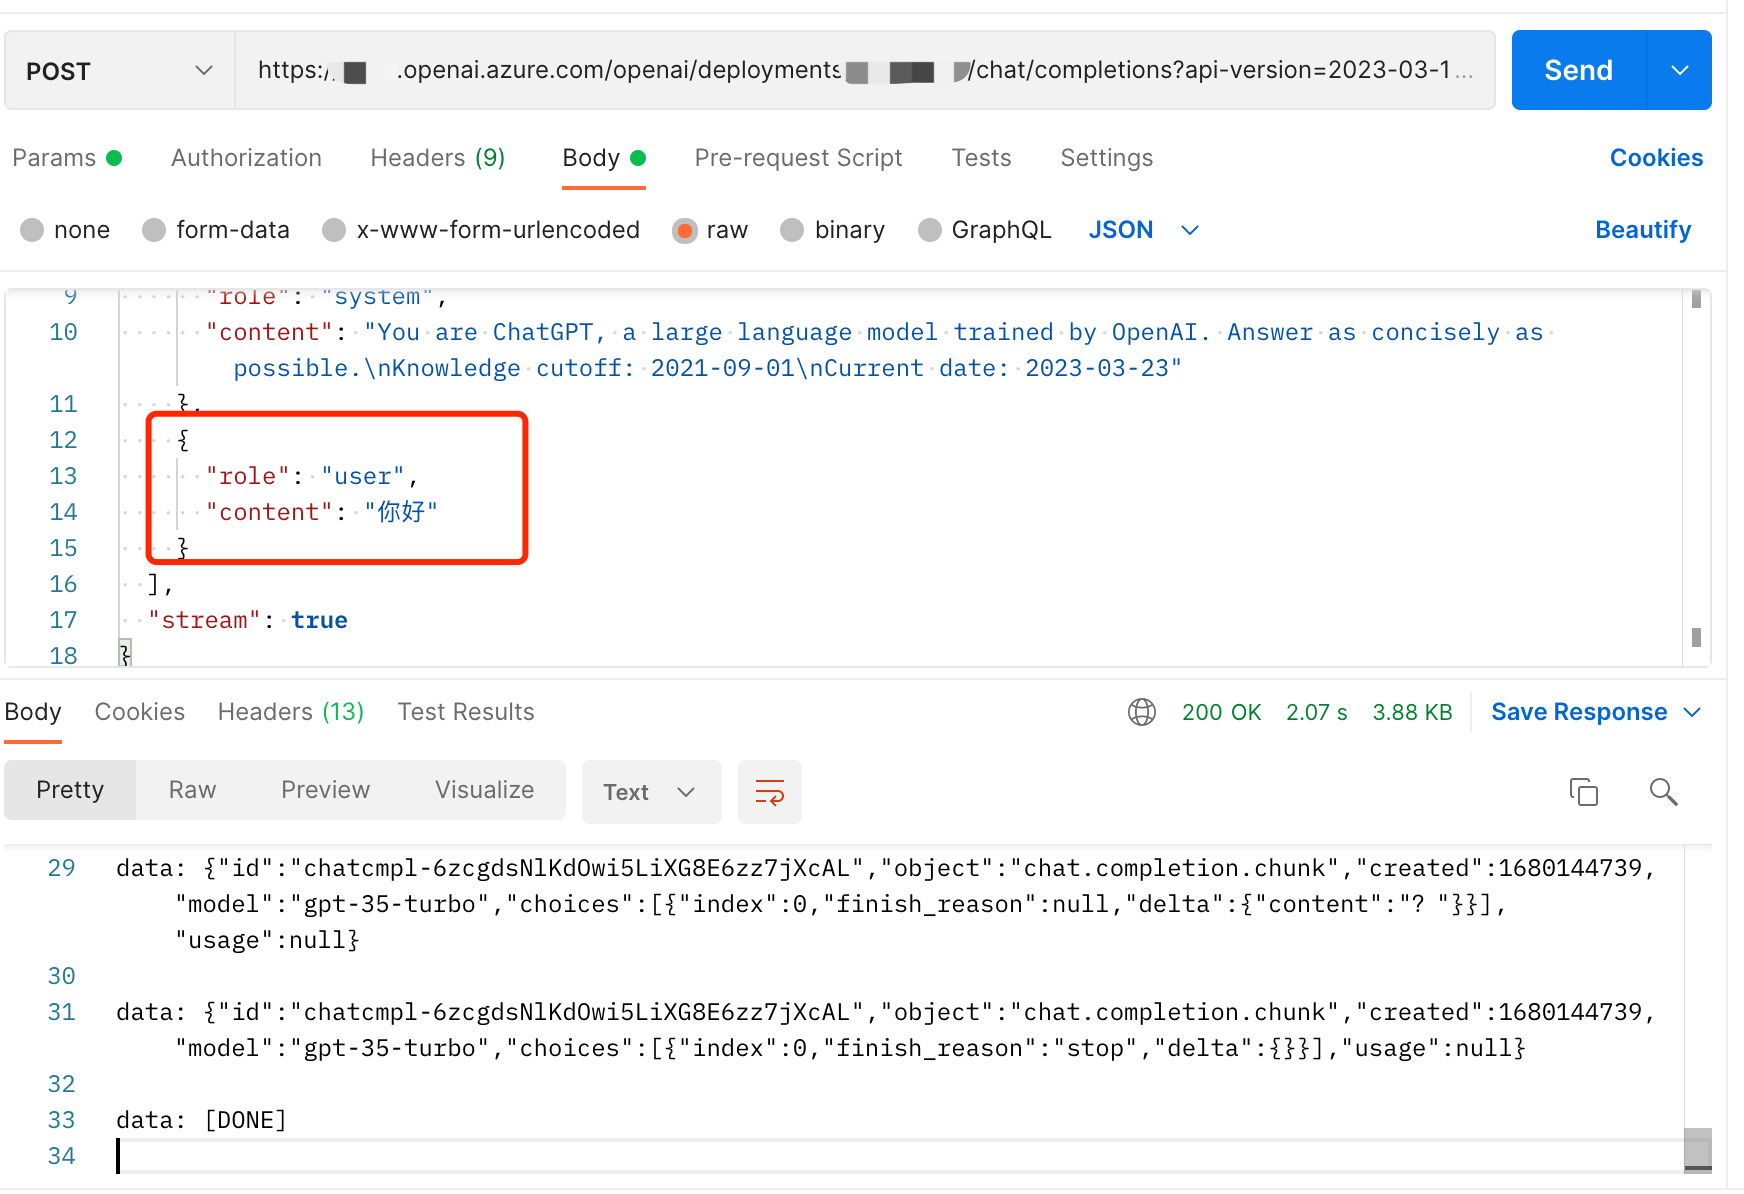
Task: Place the cursor on response line 34
Action: 900,1156
